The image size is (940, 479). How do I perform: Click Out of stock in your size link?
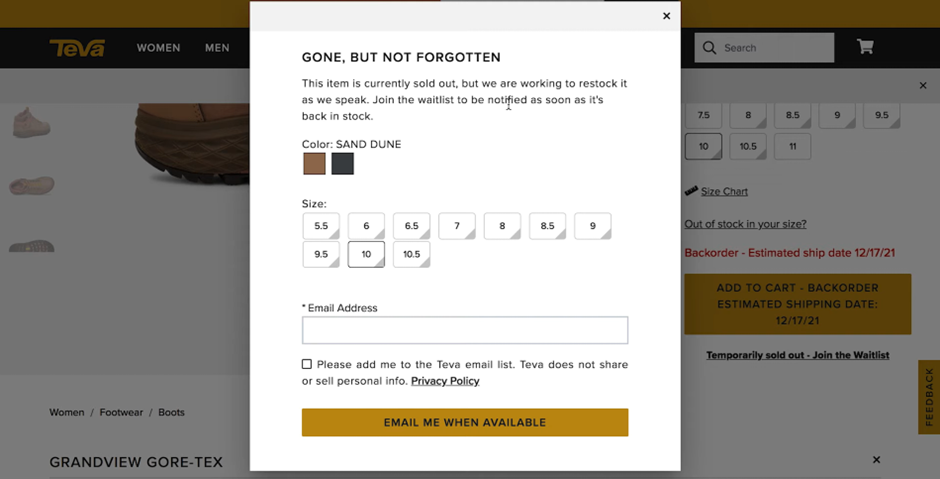745,224
